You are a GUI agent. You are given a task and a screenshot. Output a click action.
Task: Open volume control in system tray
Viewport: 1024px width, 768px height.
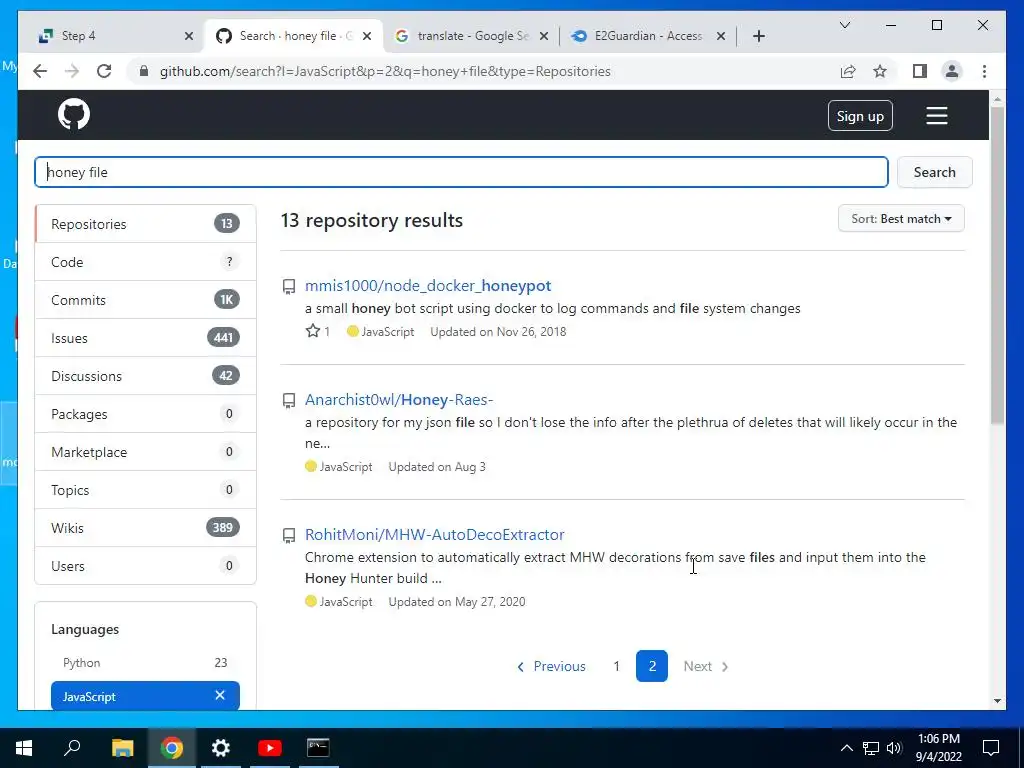pos(895,748)
